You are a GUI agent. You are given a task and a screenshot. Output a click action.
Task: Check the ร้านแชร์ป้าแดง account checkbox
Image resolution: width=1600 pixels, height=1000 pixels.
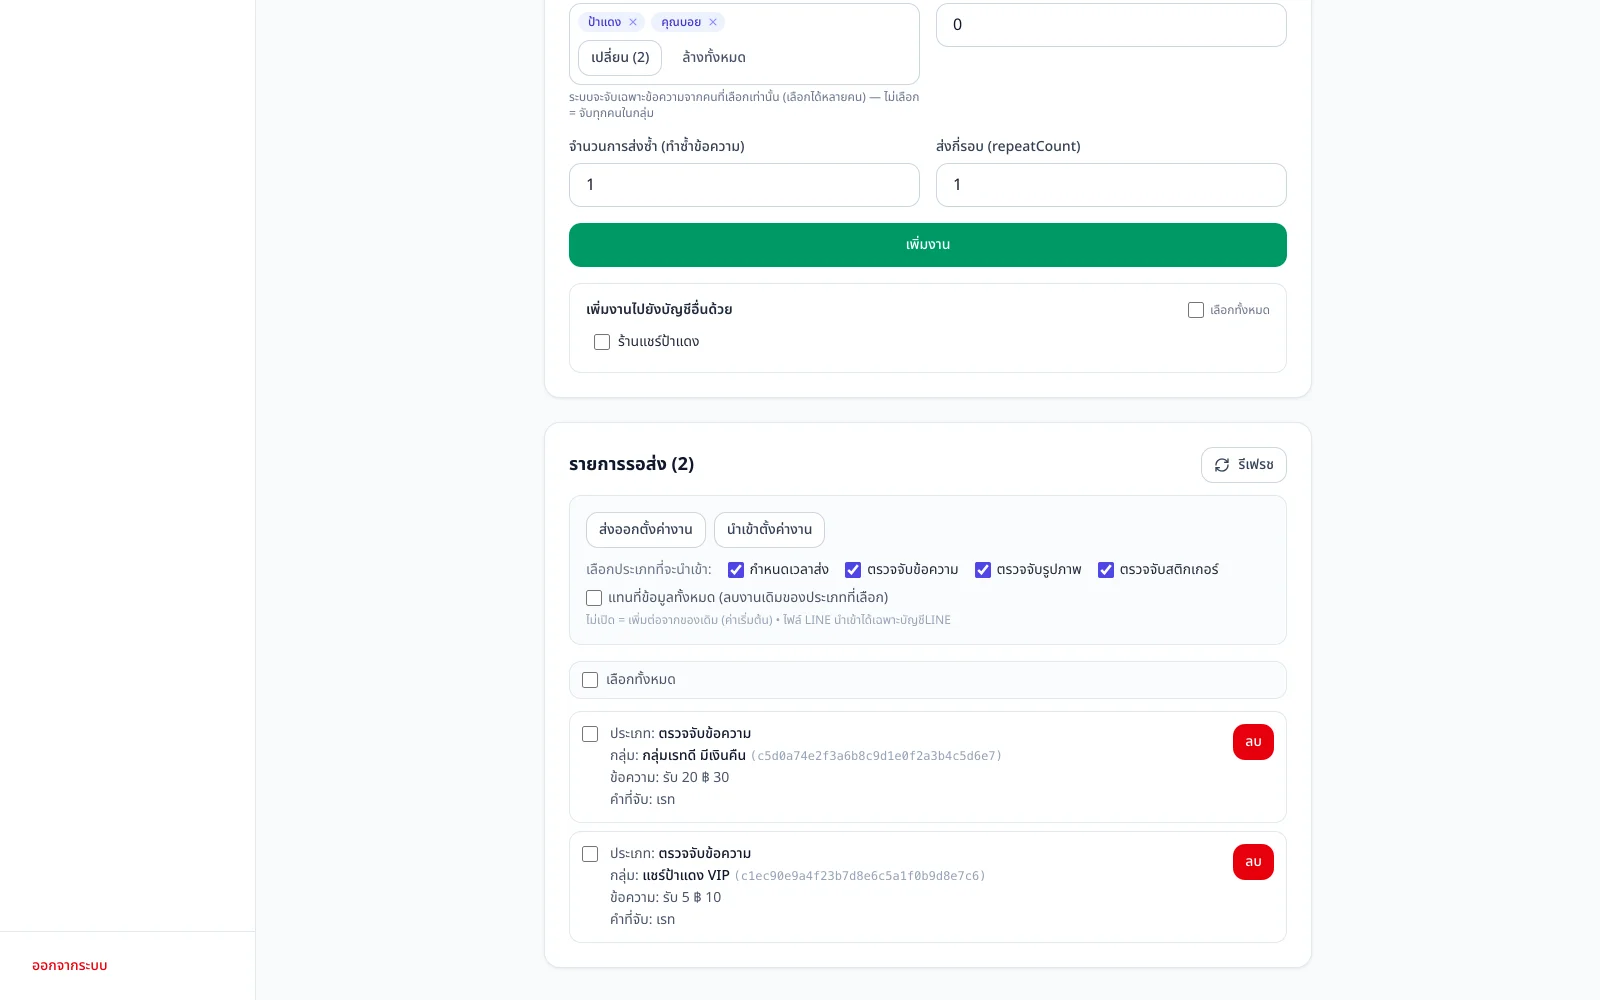[x=602, y=342]
